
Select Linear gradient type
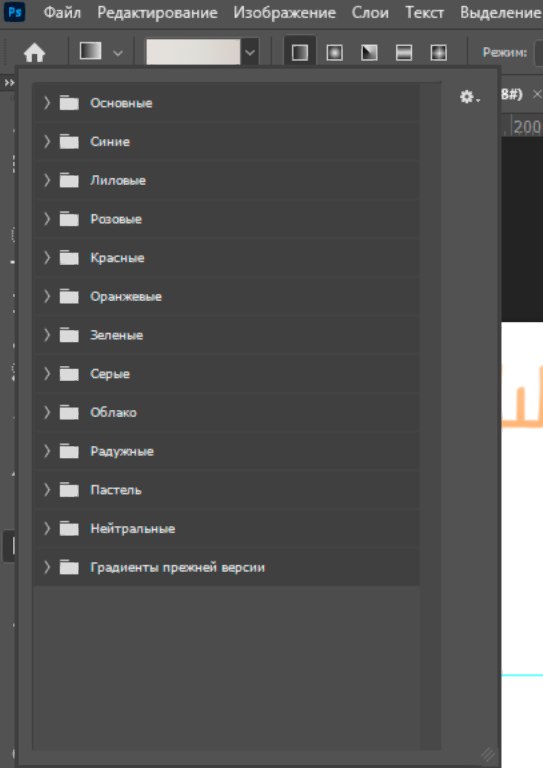pyautogui.click(x=300, y=52)
